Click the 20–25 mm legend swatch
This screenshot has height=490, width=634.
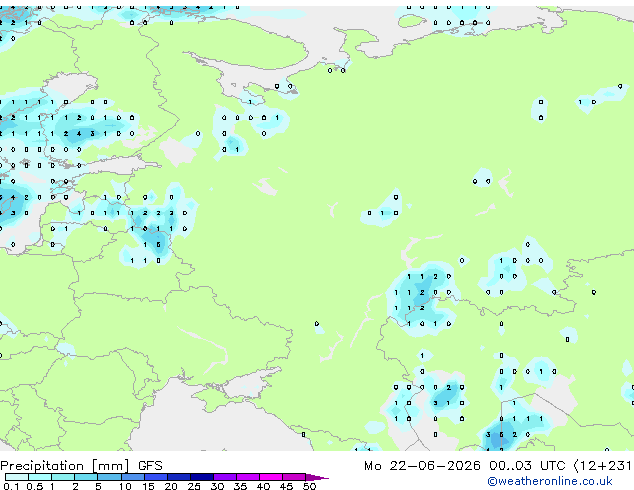[x=179, y=477]
